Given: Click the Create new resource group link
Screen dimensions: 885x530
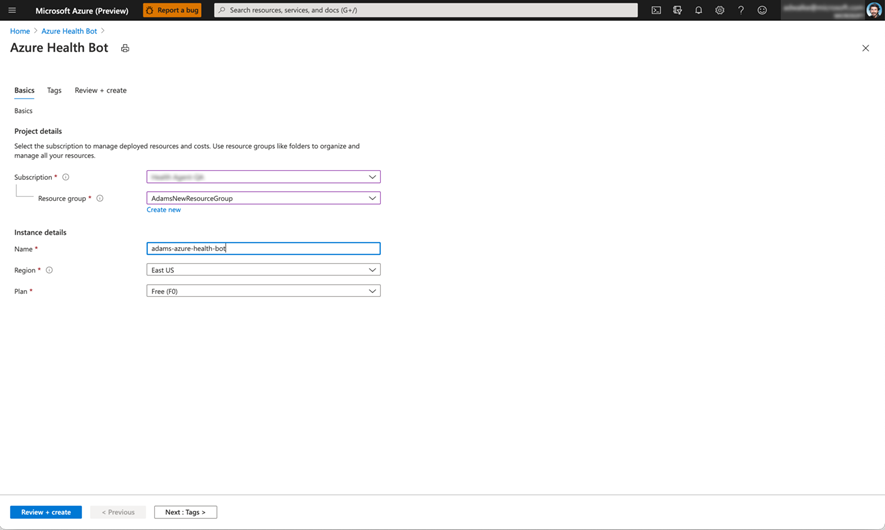Looking at the screenshot, I should click(164, 210).
